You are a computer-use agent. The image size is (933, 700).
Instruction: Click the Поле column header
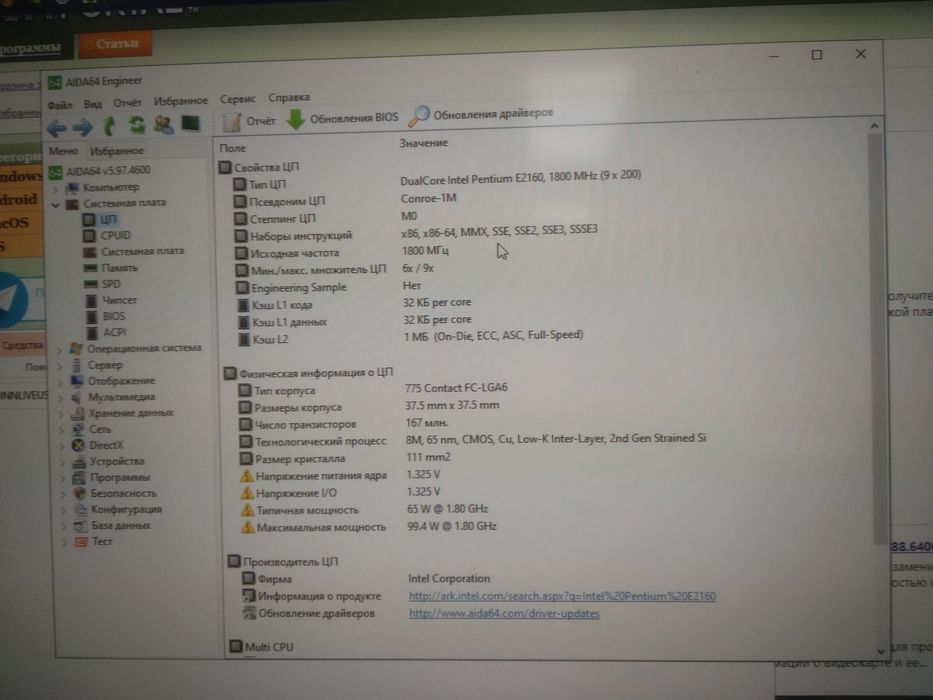point(233,148)
